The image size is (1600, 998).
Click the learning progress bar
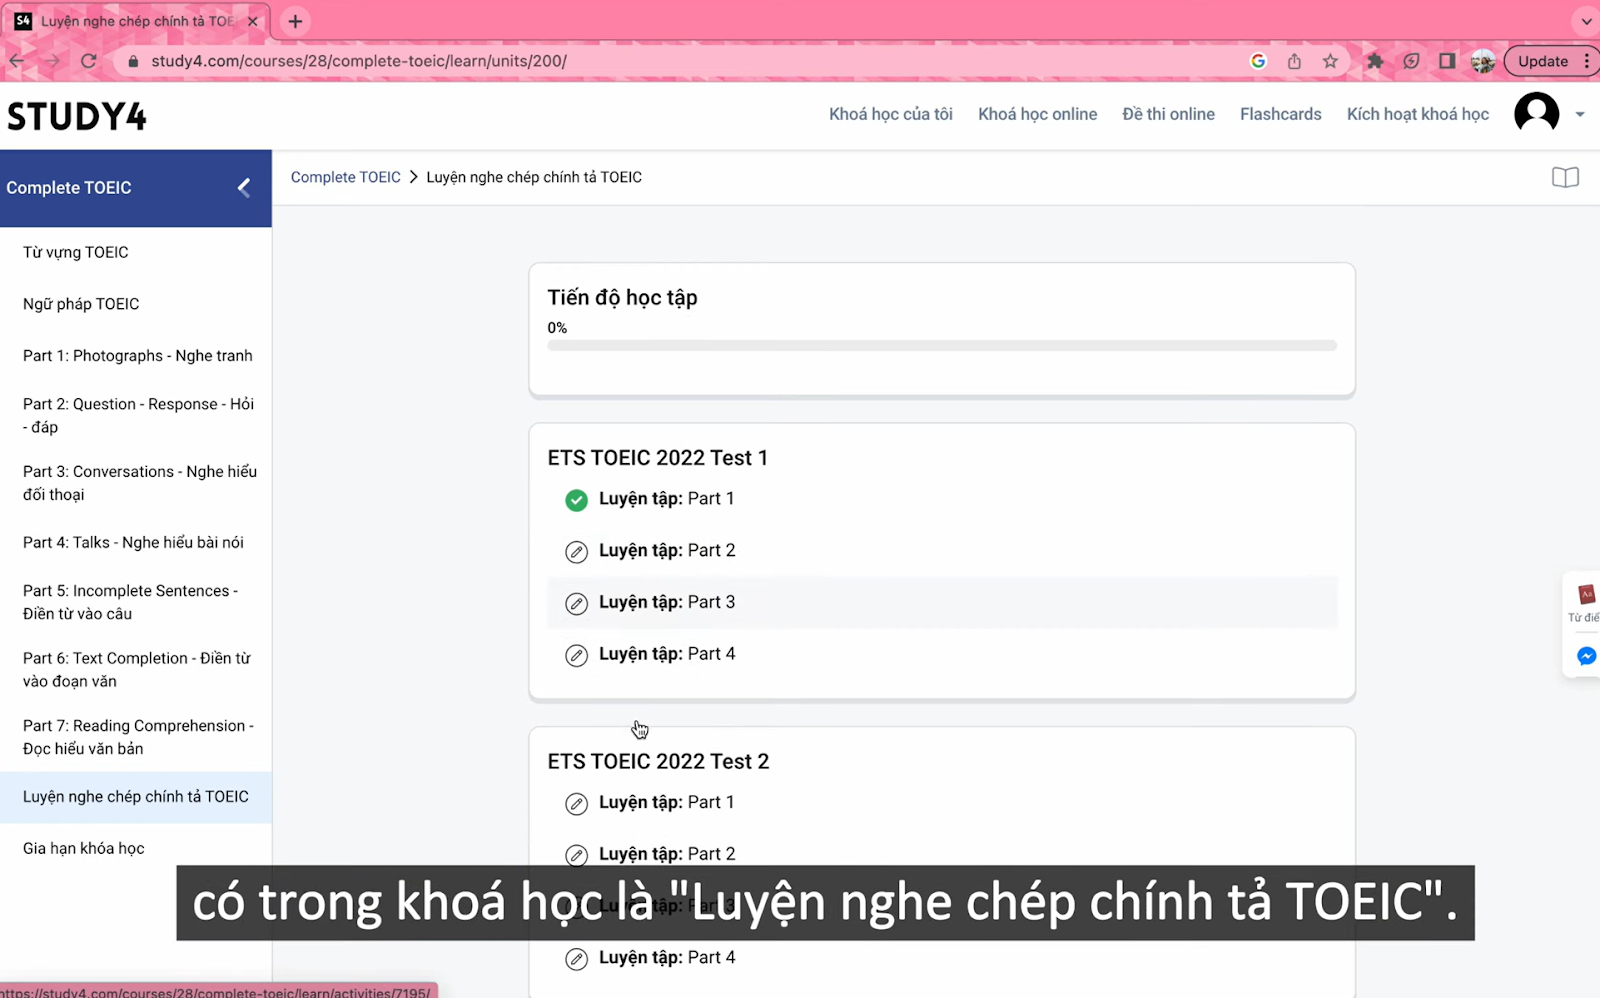(x=942, y=345)
